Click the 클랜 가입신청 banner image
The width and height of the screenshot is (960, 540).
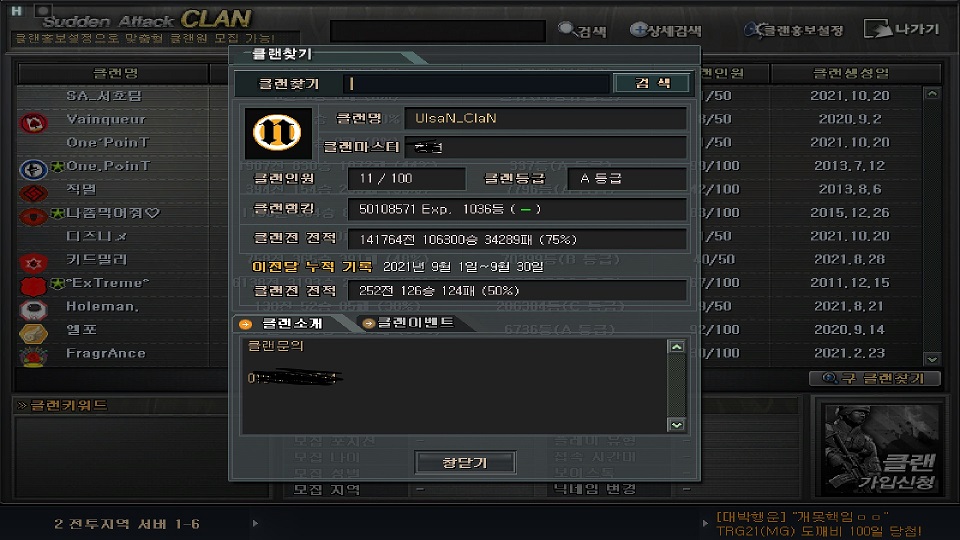click(880, 449)
